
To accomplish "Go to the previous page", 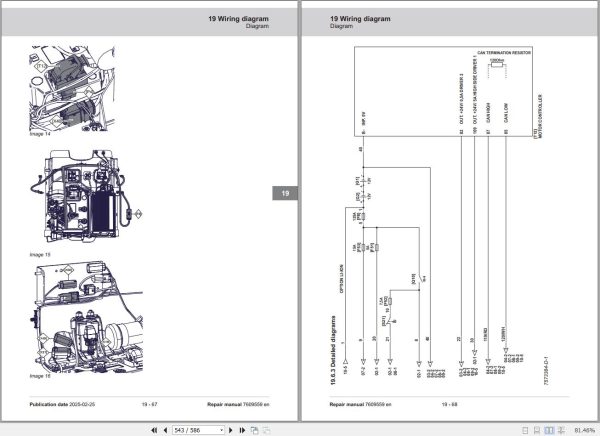I will pos(165,430).
